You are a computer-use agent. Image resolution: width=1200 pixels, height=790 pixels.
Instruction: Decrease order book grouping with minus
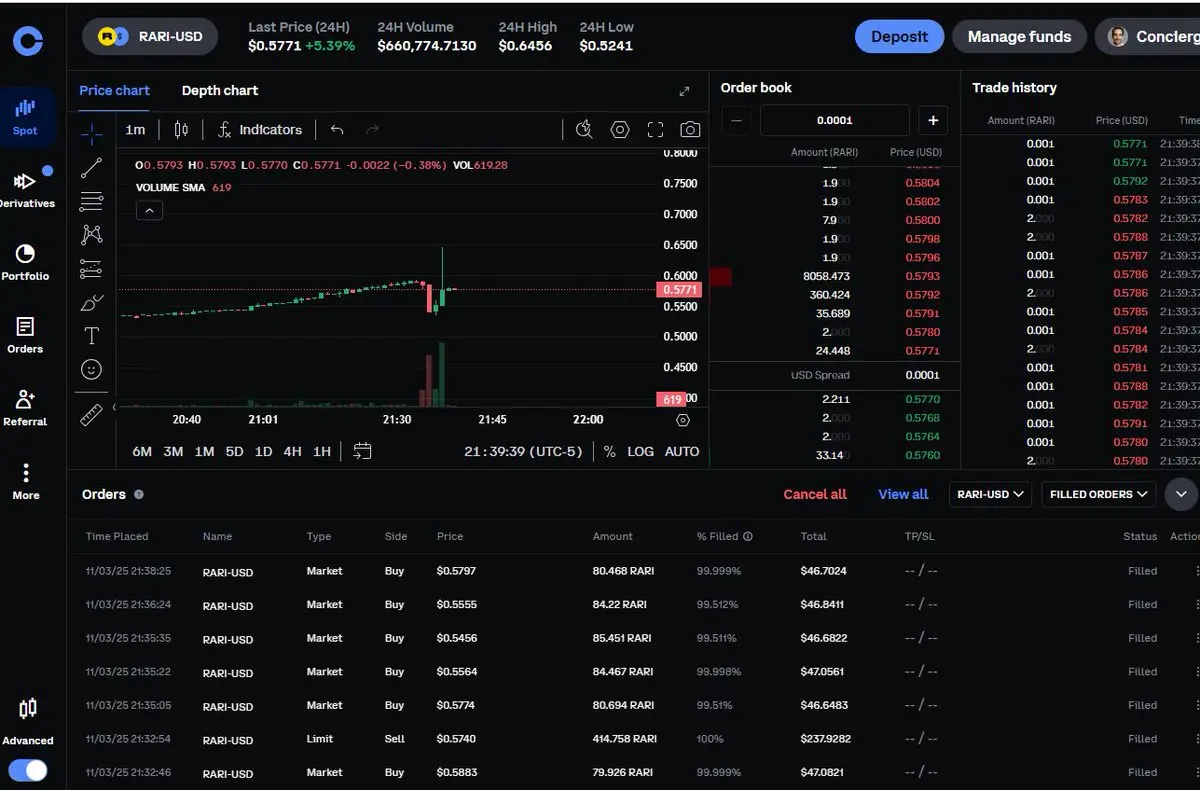click(736, 120)
